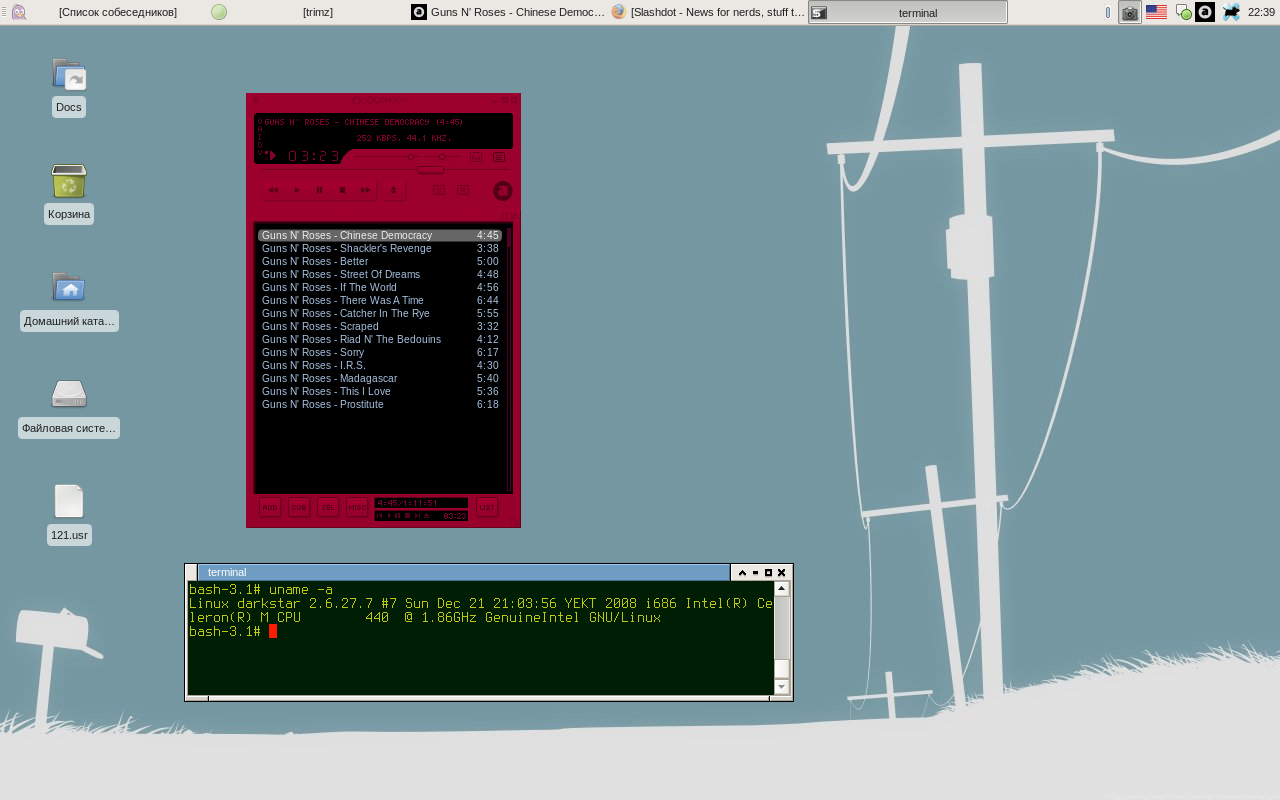The width and height of the screenshot is (1280, 800).
Task: Click the round Audacious logo button
Action: point(503,191)
